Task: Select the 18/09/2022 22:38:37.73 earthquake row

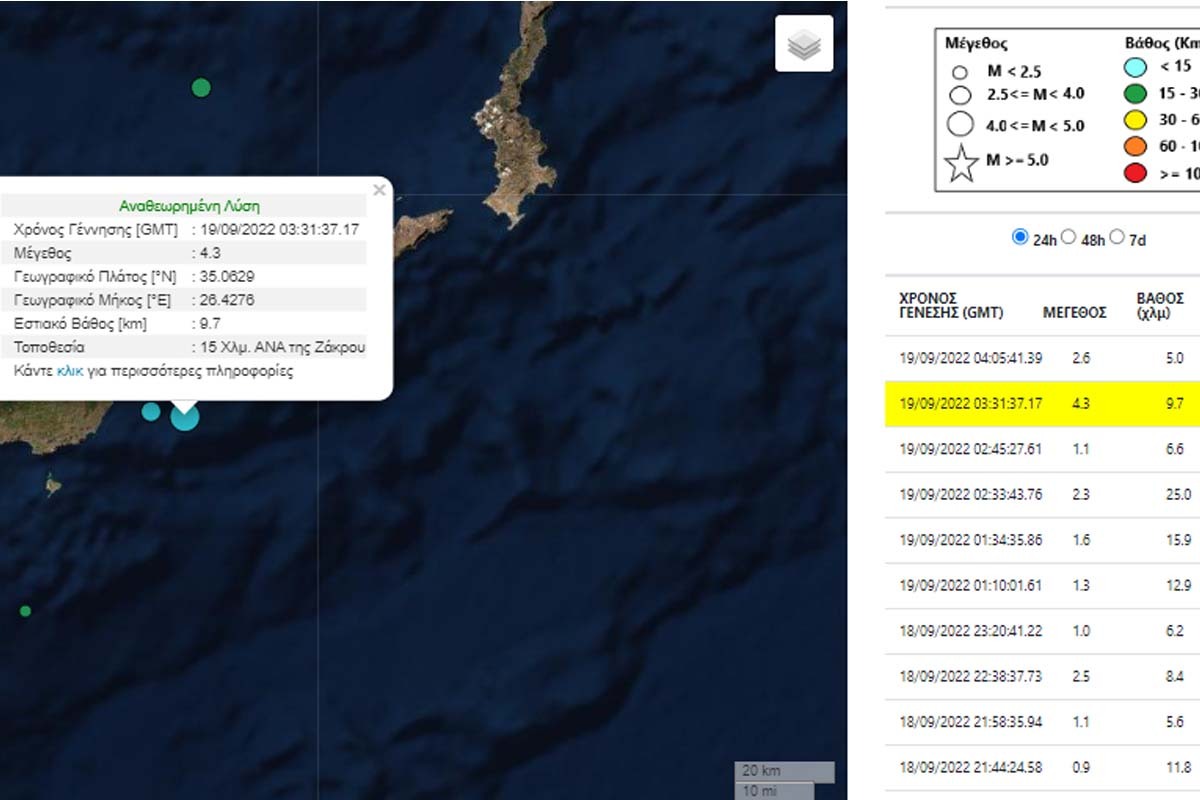Action: (x=1042, y=677)
